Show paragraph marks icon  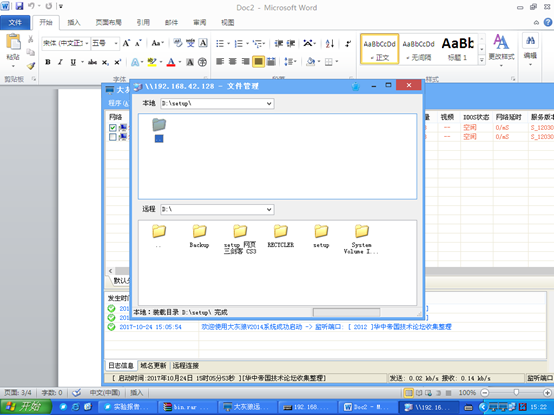348,43
